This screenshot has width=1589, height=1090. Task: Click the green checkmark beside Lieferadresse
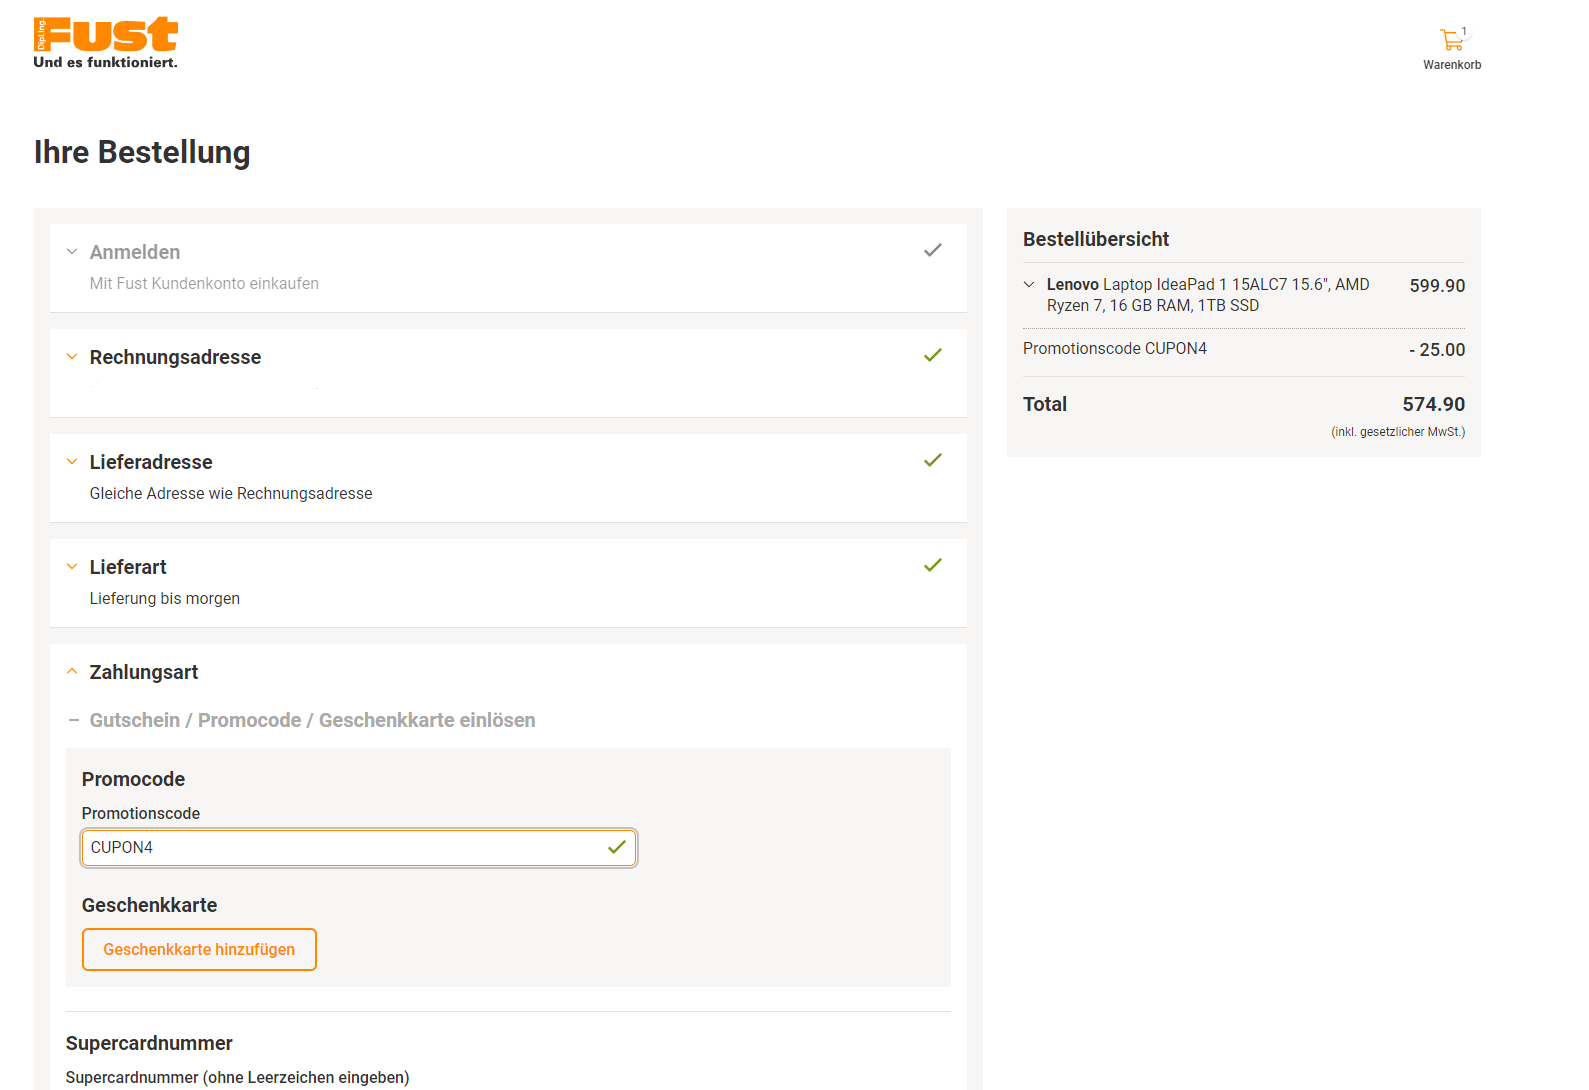tap(932, 460)
